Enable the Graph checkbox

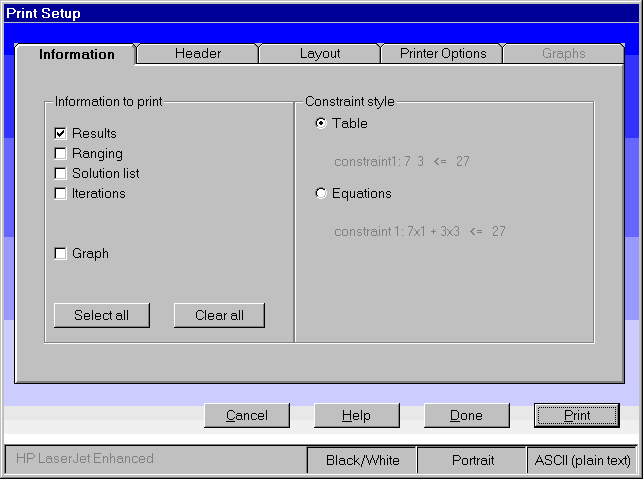tap(61, 253)
